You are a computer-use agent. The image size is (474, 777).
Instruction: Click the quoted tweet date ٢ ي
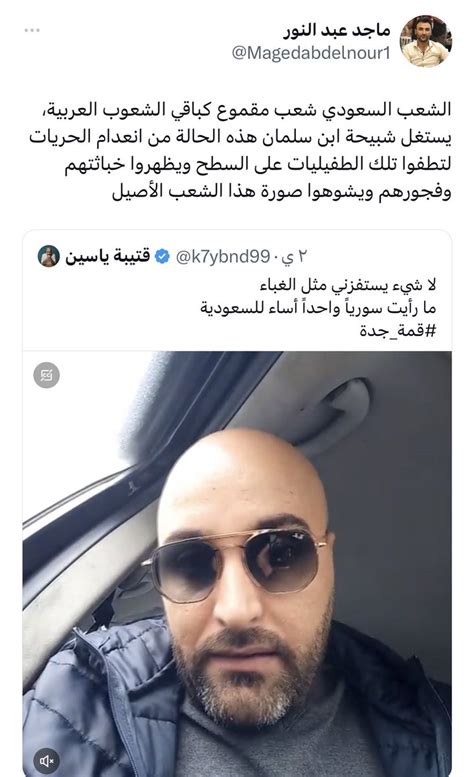click(294, 257)
